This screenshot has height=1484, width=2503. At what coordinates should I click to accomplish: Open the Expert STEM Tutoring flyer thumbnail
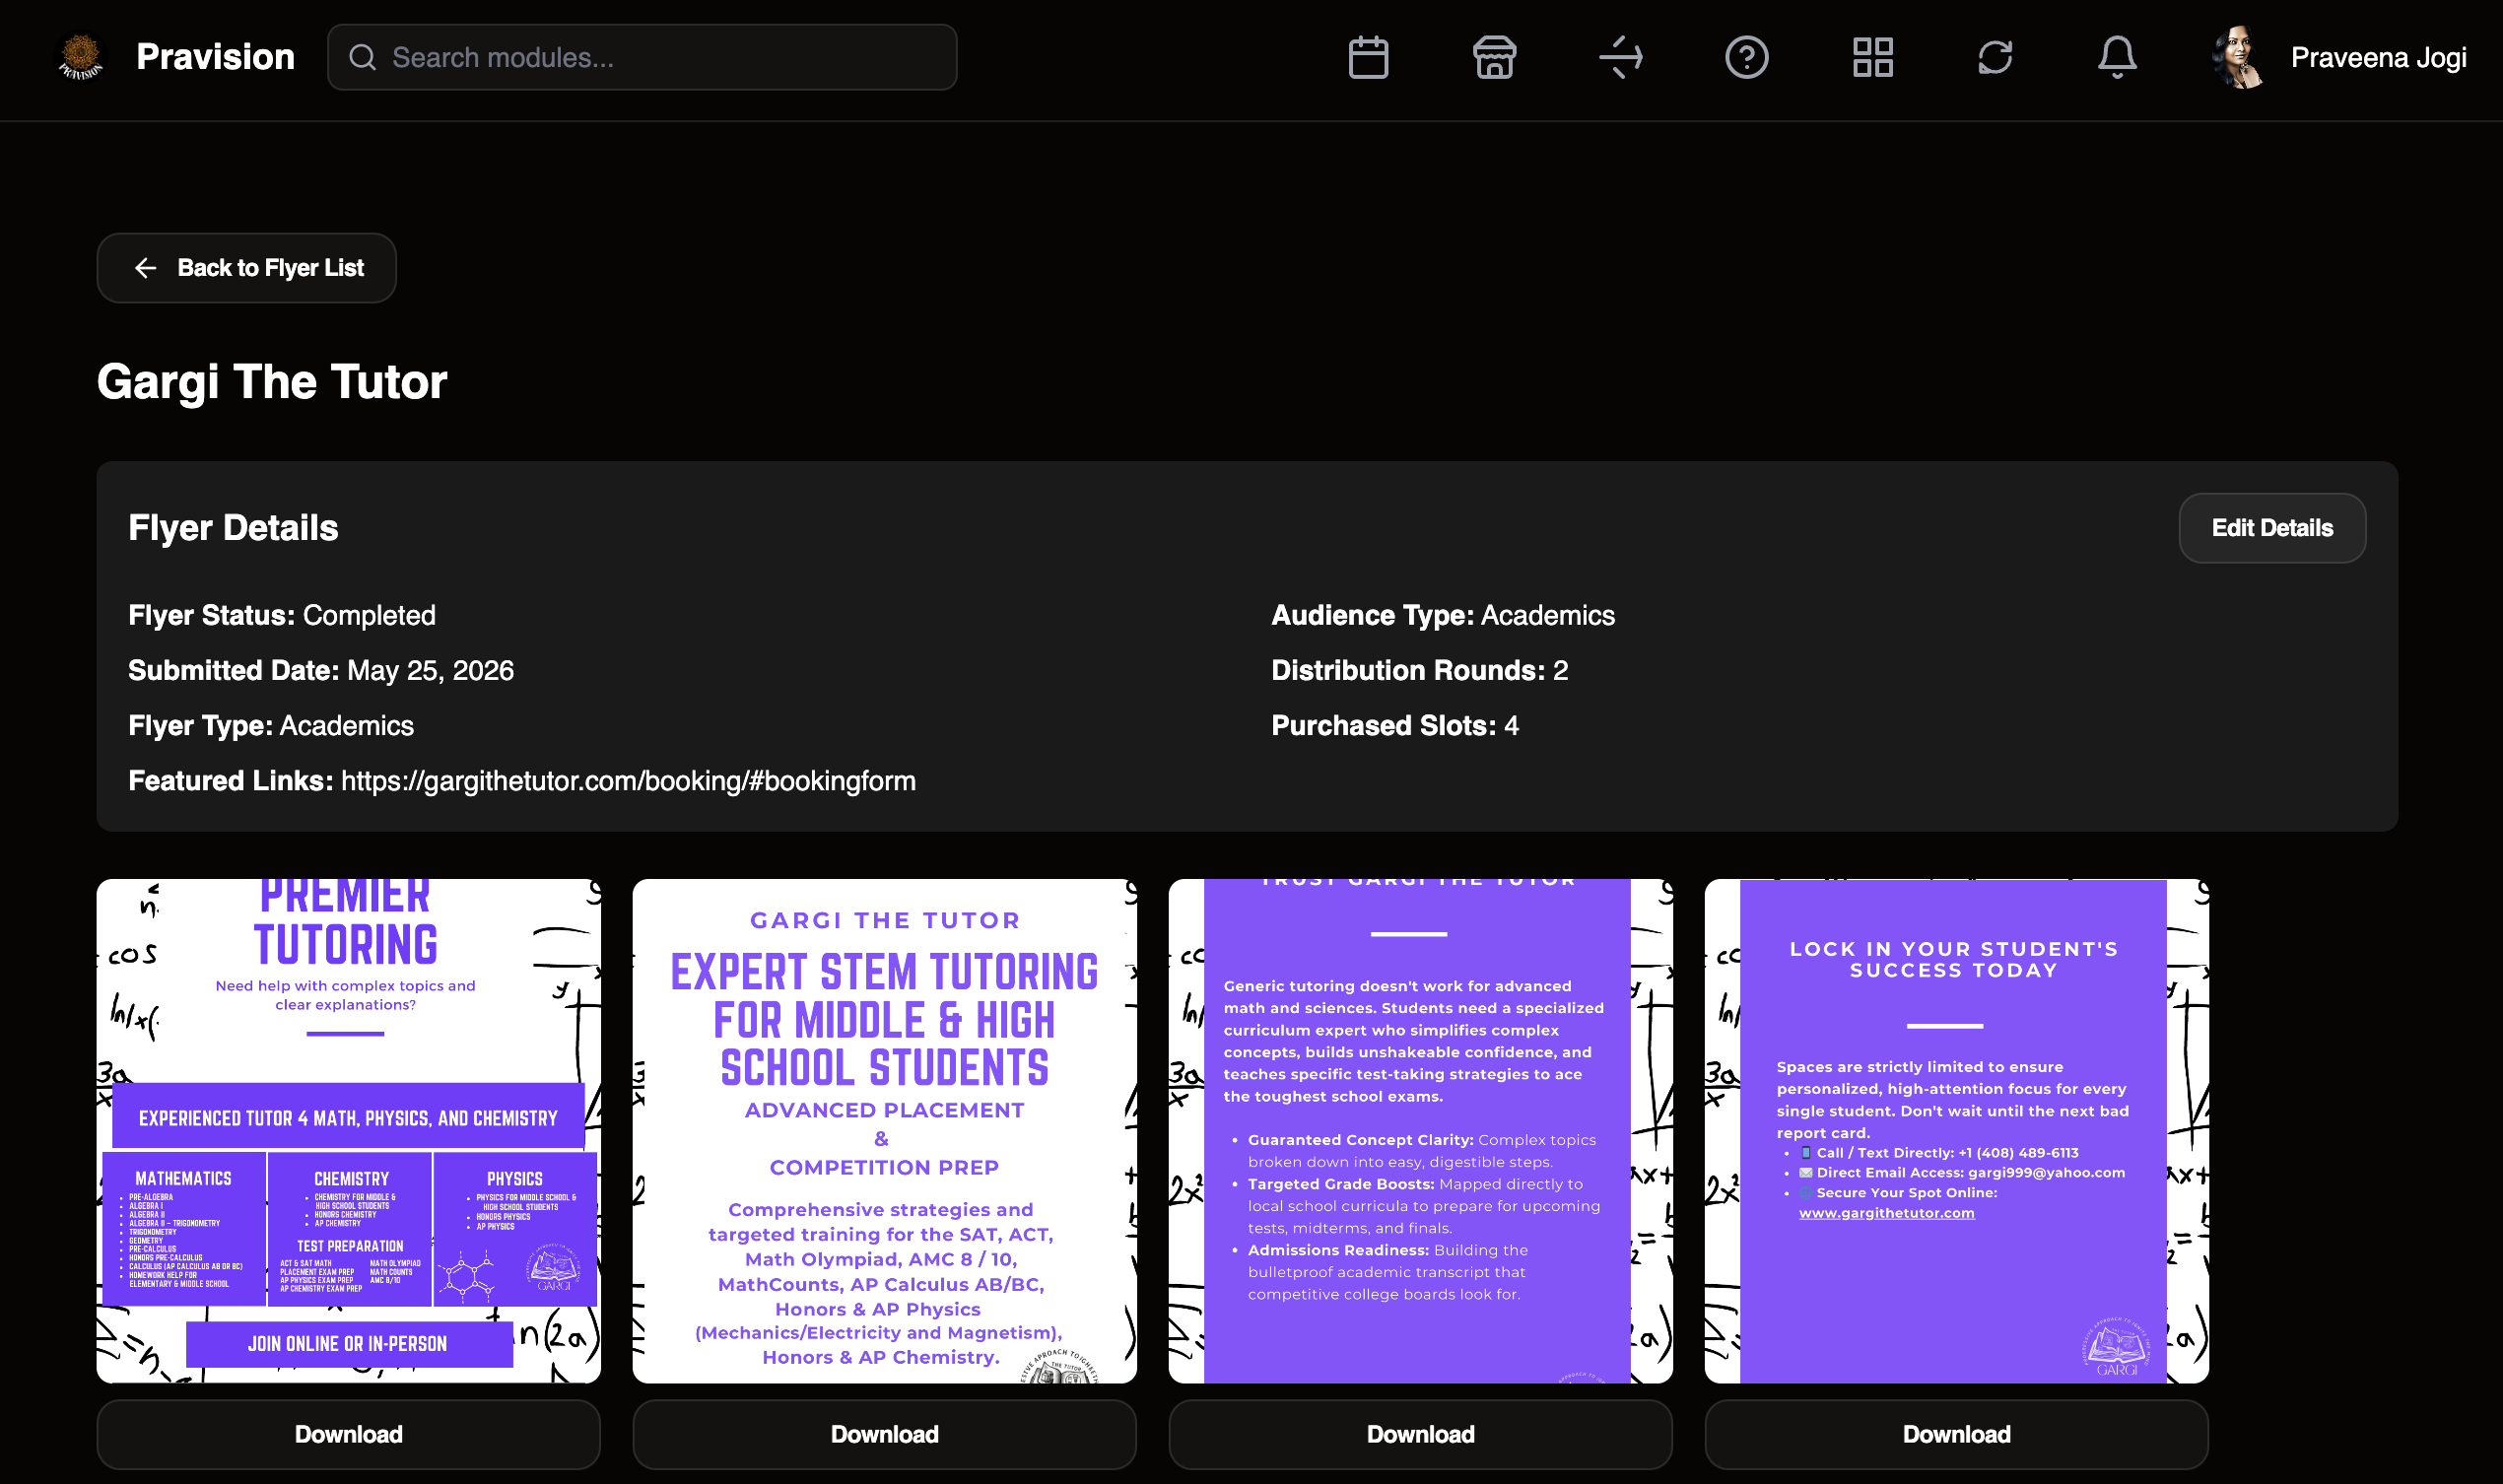(884, 1131)
